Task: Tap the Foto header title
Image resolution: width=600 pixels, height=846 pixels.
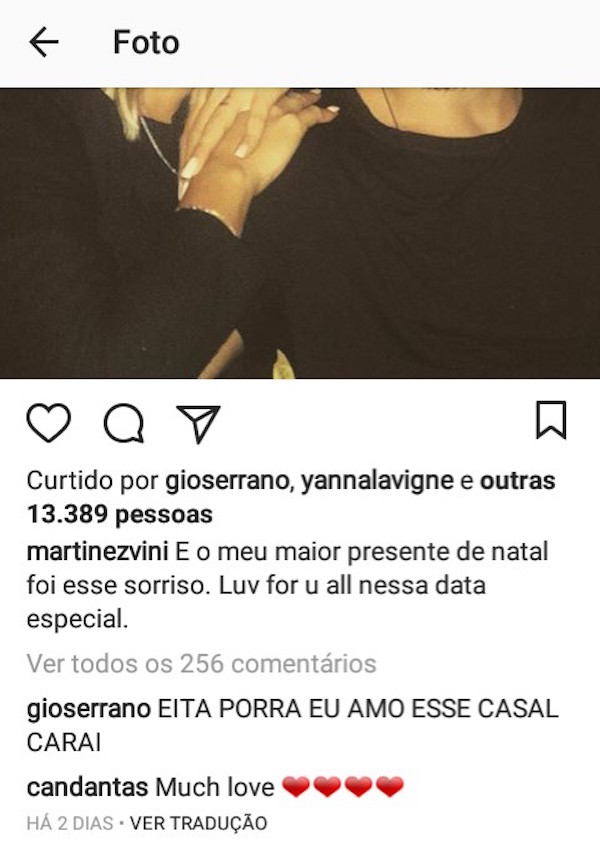Action: (x=146, y=42)
